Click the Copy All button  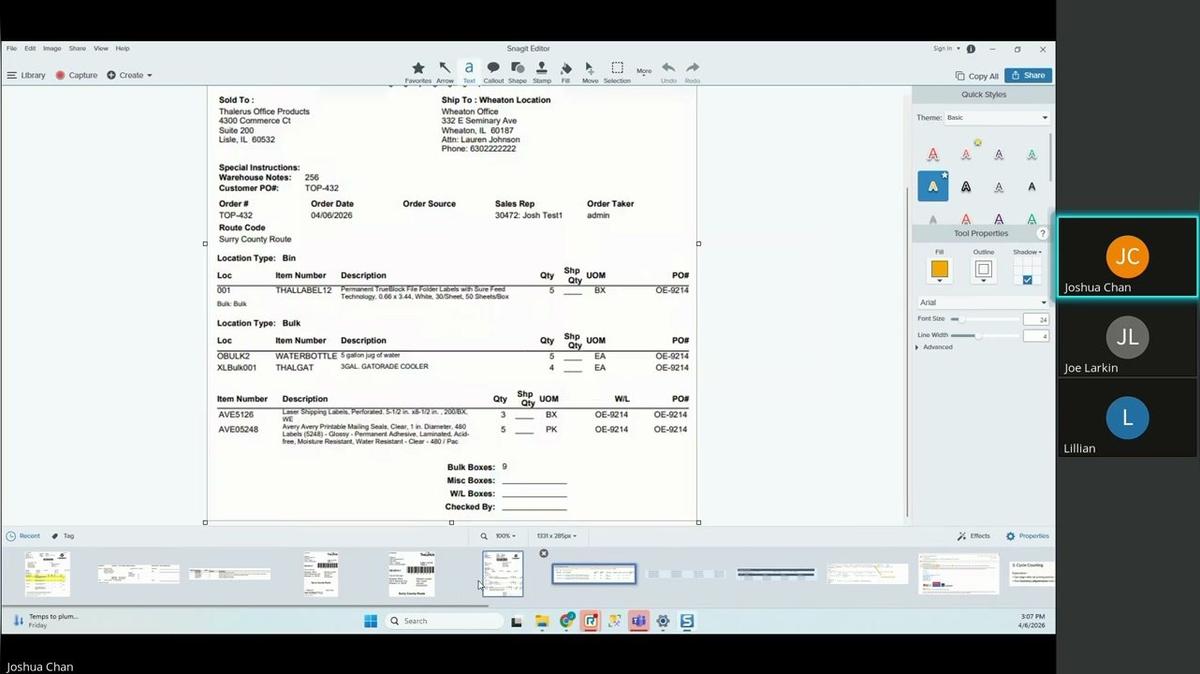[x=976, y=75]
